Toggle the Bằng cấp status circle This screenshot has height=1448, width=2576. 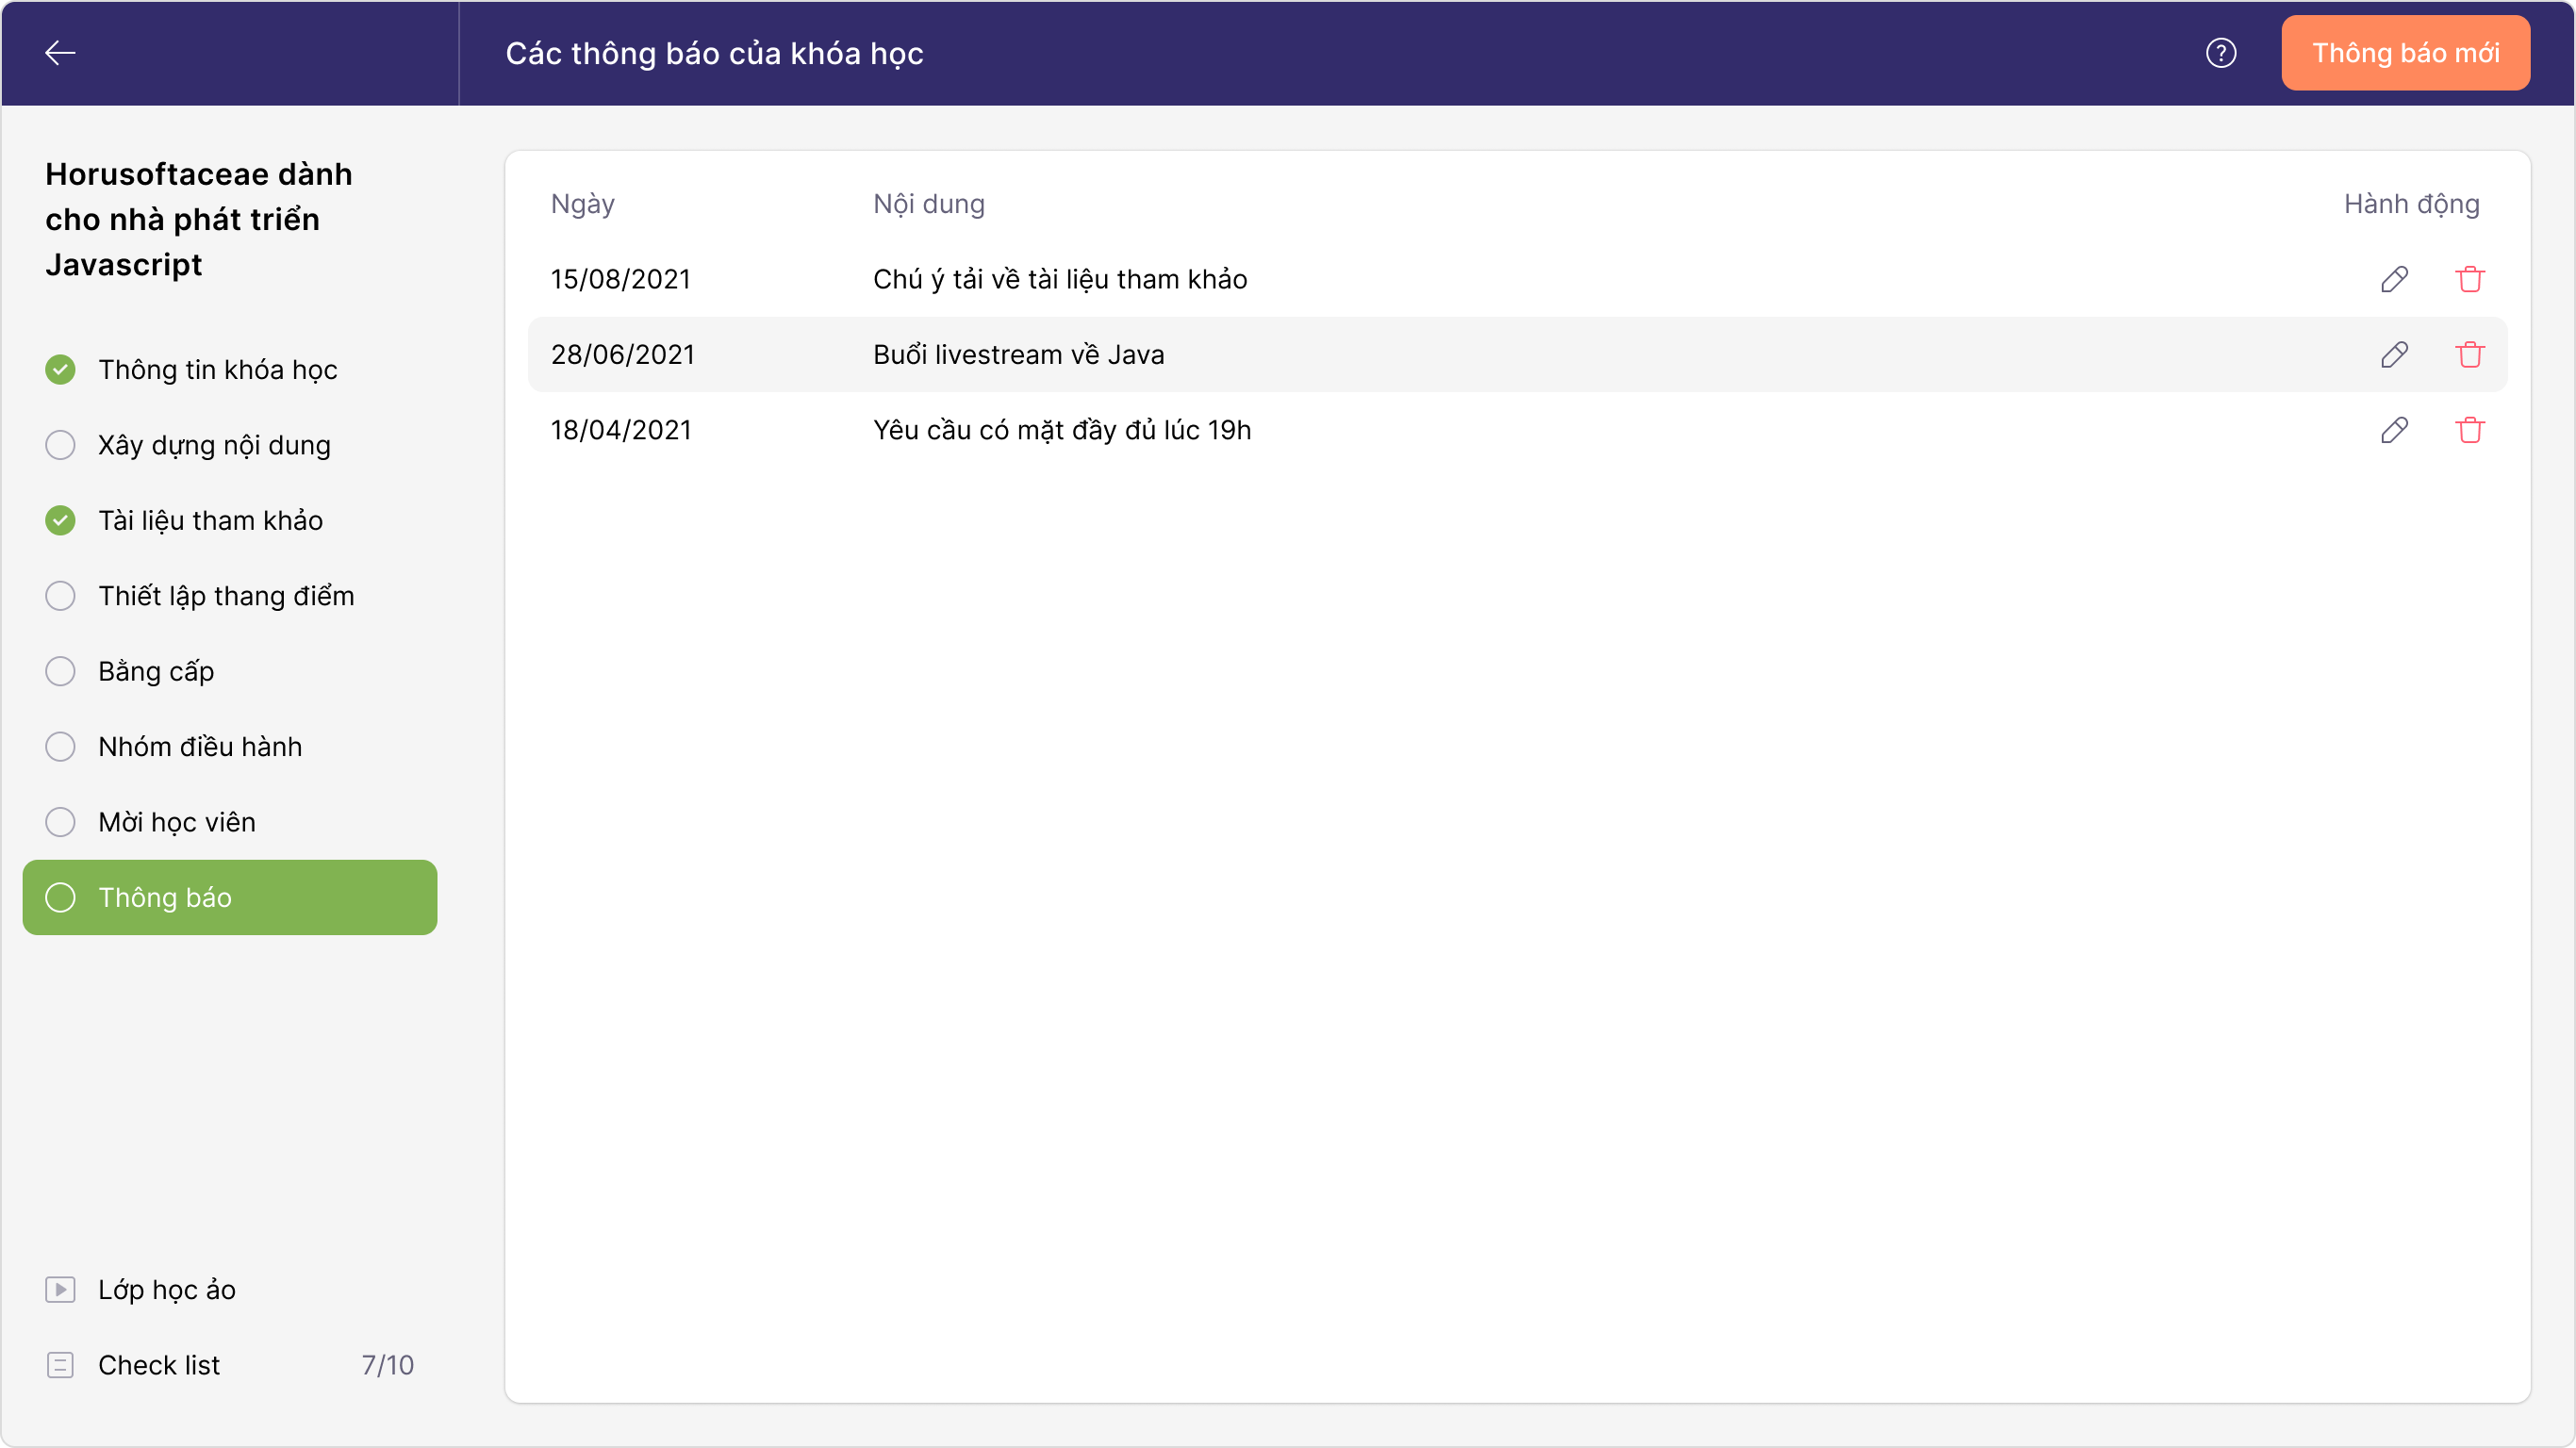coord(60,671)
